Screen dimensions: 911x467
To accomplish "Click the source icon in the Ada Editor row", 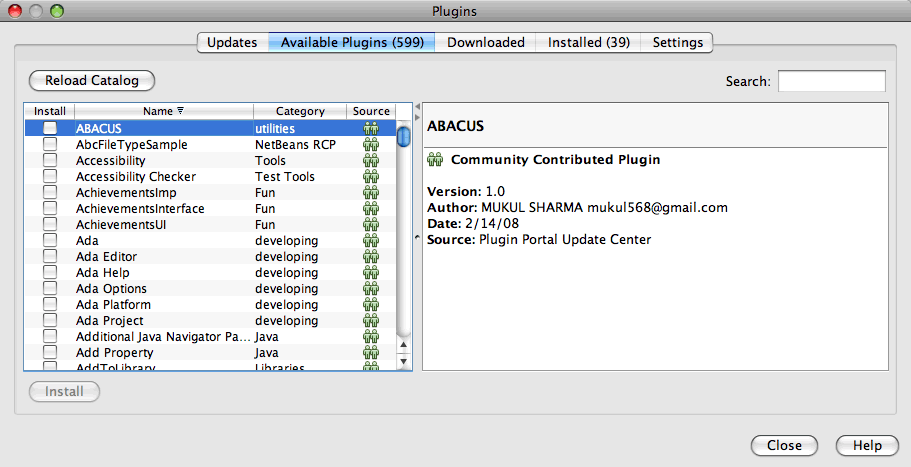I will pyautogui.click(x=371, y=257).
